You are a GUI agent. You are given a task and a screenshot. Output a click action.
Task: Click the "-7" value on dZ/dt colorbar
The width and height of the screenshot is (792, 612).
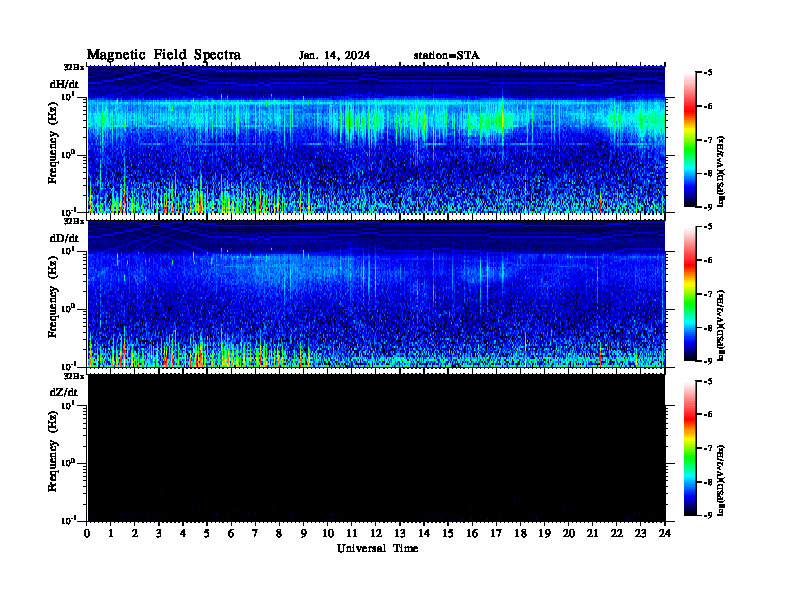click(x=708, y=448)
